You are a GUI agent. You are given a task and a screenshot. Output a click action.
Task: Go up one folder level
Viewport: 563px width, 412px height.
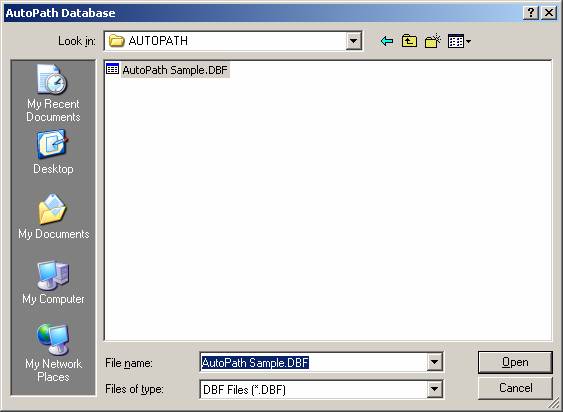(x=409, y=41)
